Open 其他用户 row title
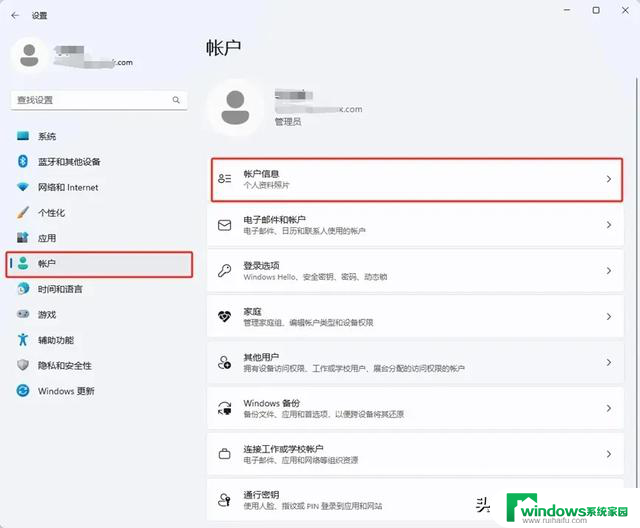The image size is (640, 528). 261,357
